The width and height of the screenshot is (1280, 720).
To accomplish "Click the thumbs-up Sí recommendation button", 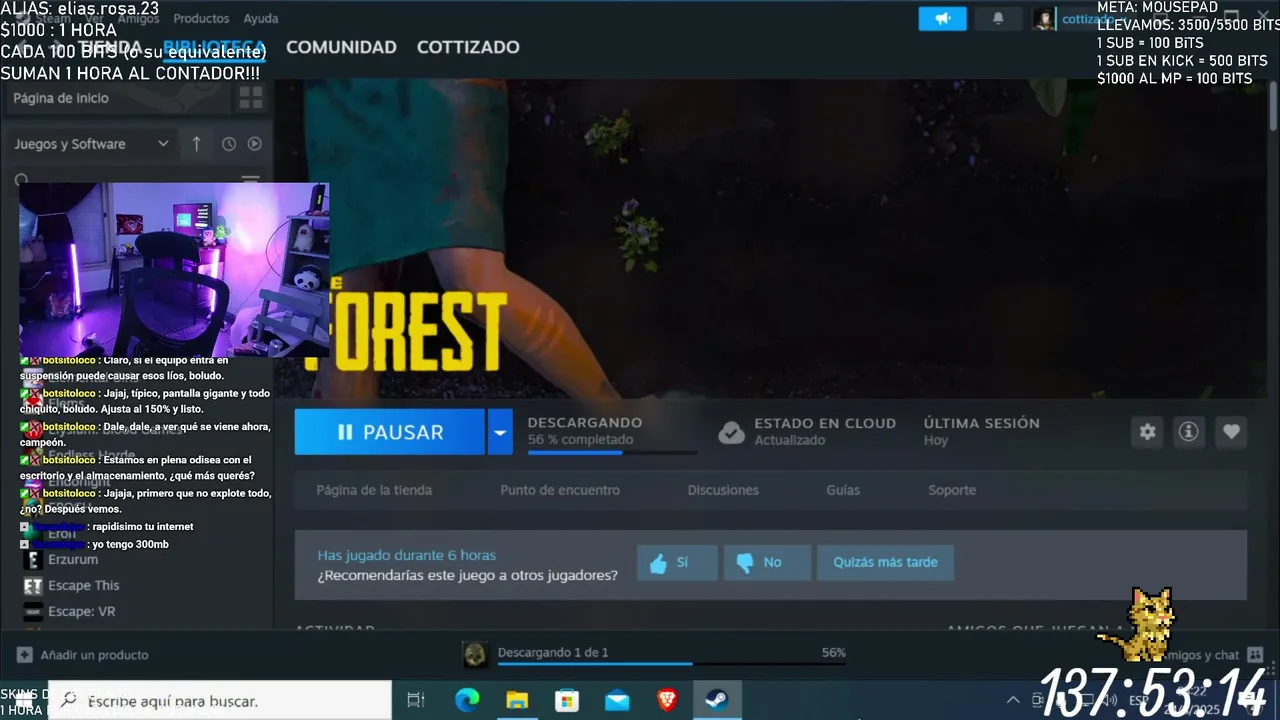I will click(677, 562).
